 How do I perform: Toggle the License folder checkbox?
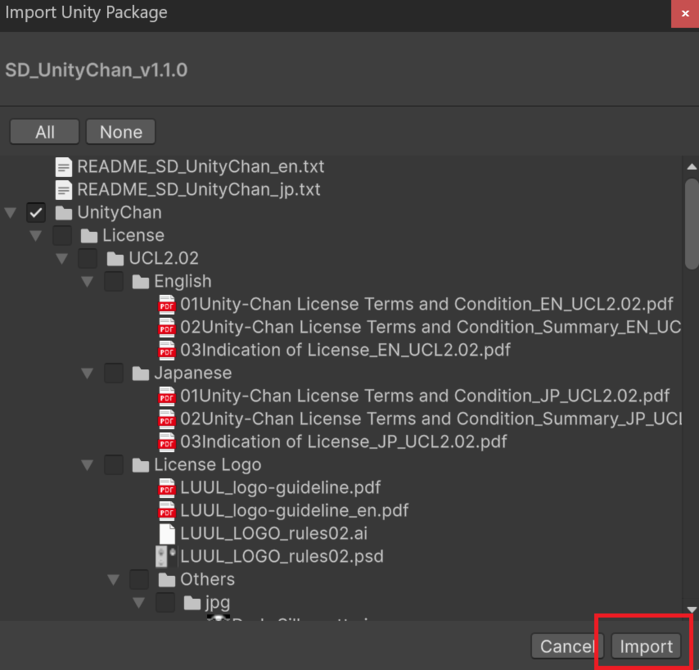tap(62, 235)
